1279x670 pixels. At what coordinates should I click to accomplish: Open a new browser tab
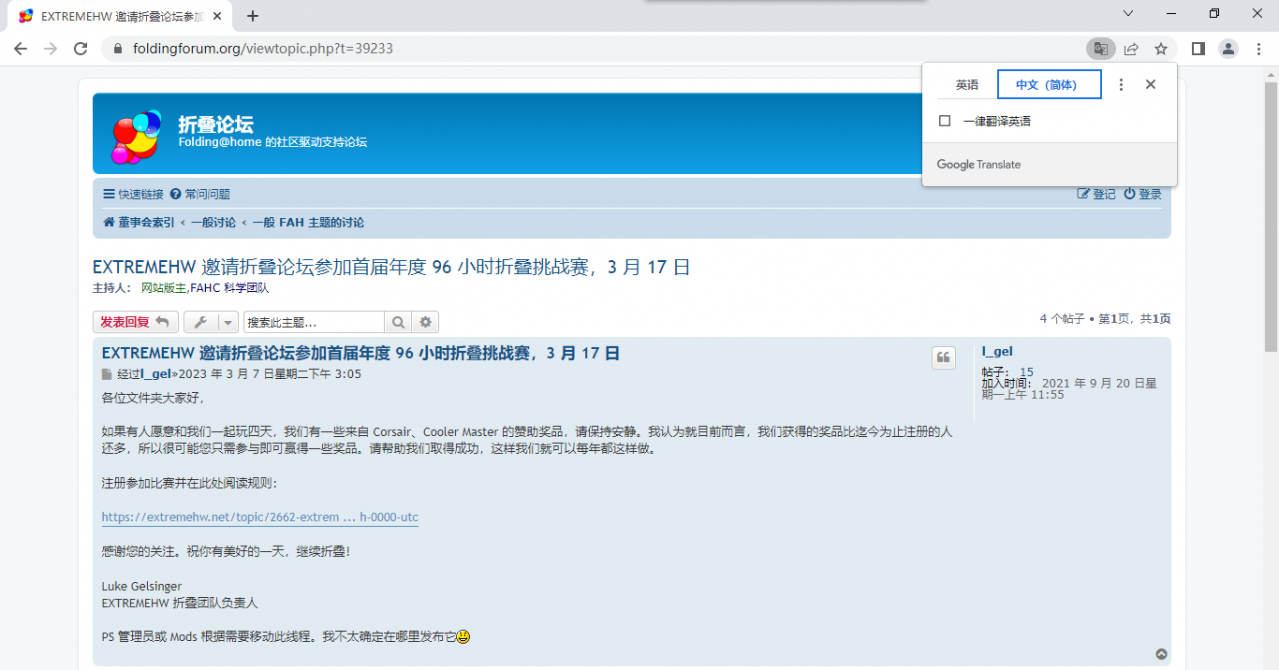pyautogui.click(x=253, y=15)
